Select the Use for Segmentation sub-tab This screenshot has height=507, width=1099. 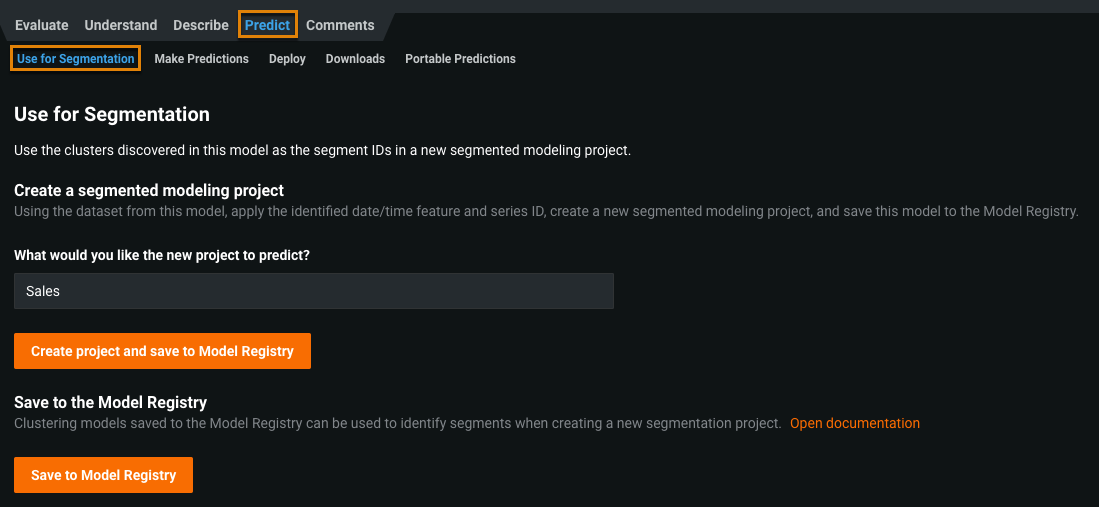(x=76, y=59)
